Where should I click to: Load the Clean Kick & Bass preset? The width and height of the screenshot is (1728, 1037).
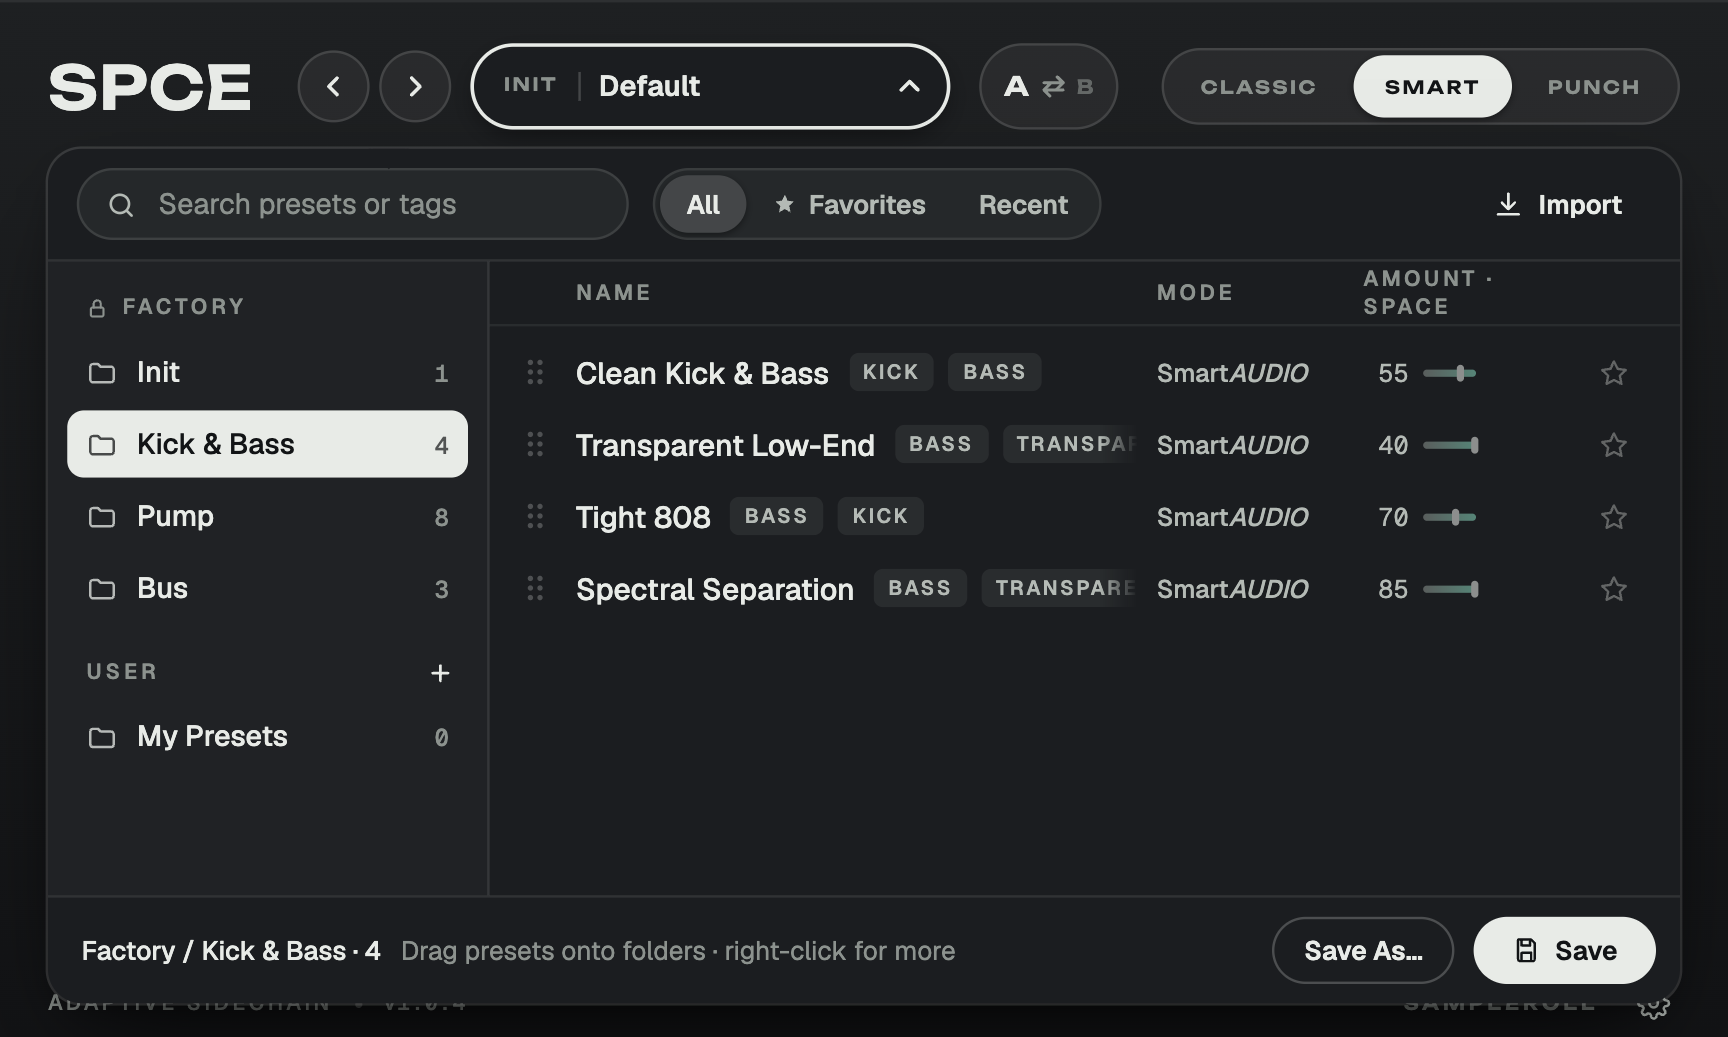[702, 374]
